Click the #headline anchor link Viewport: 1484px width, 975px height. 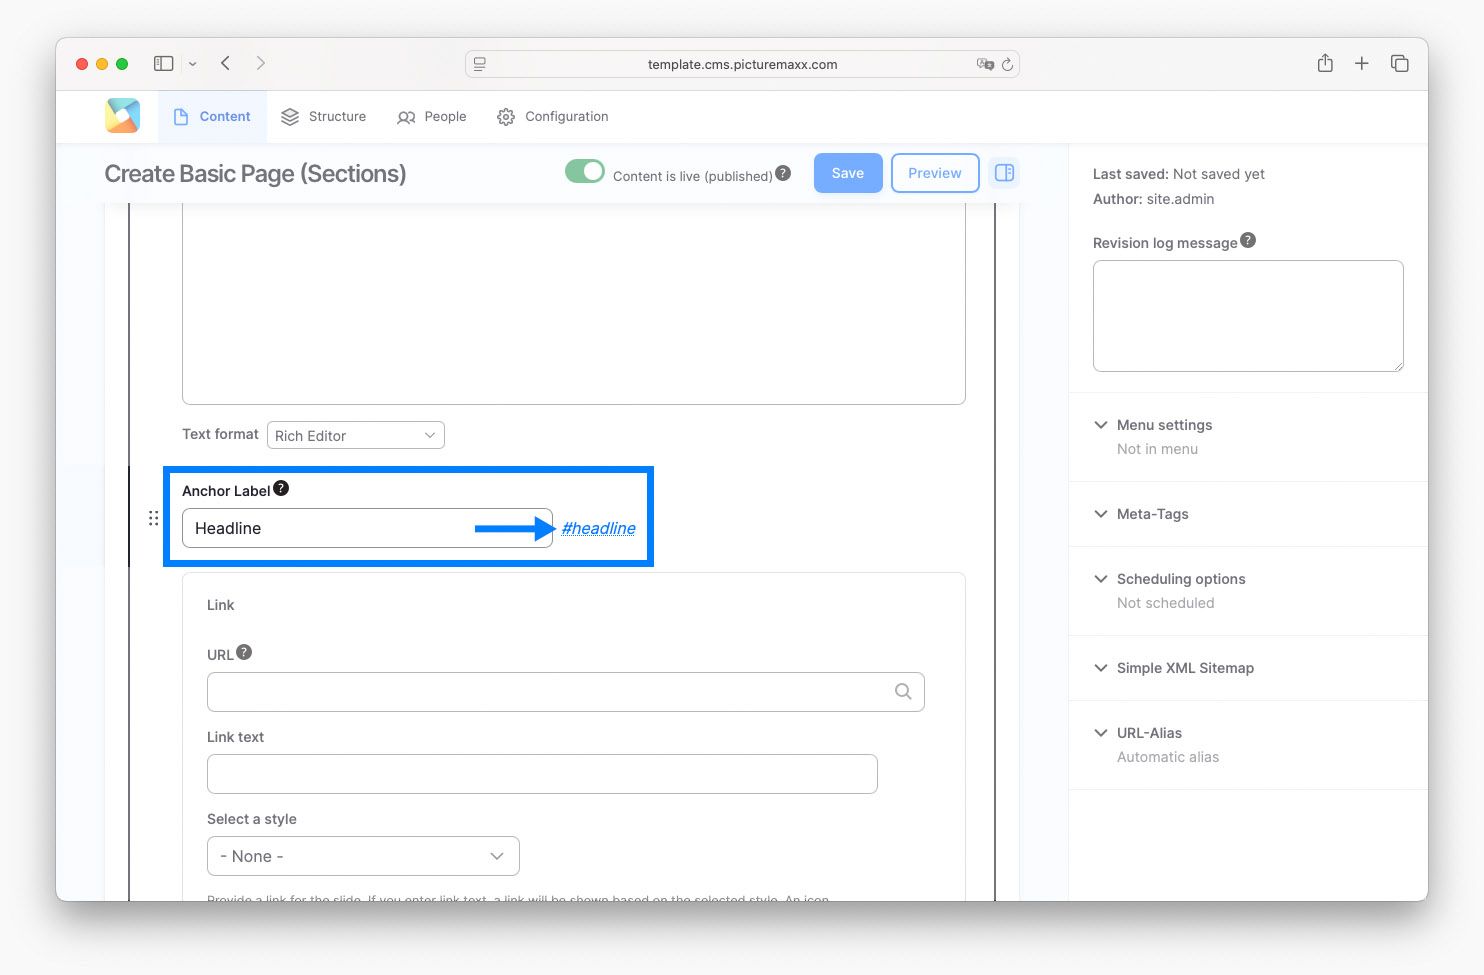point(598,528)
